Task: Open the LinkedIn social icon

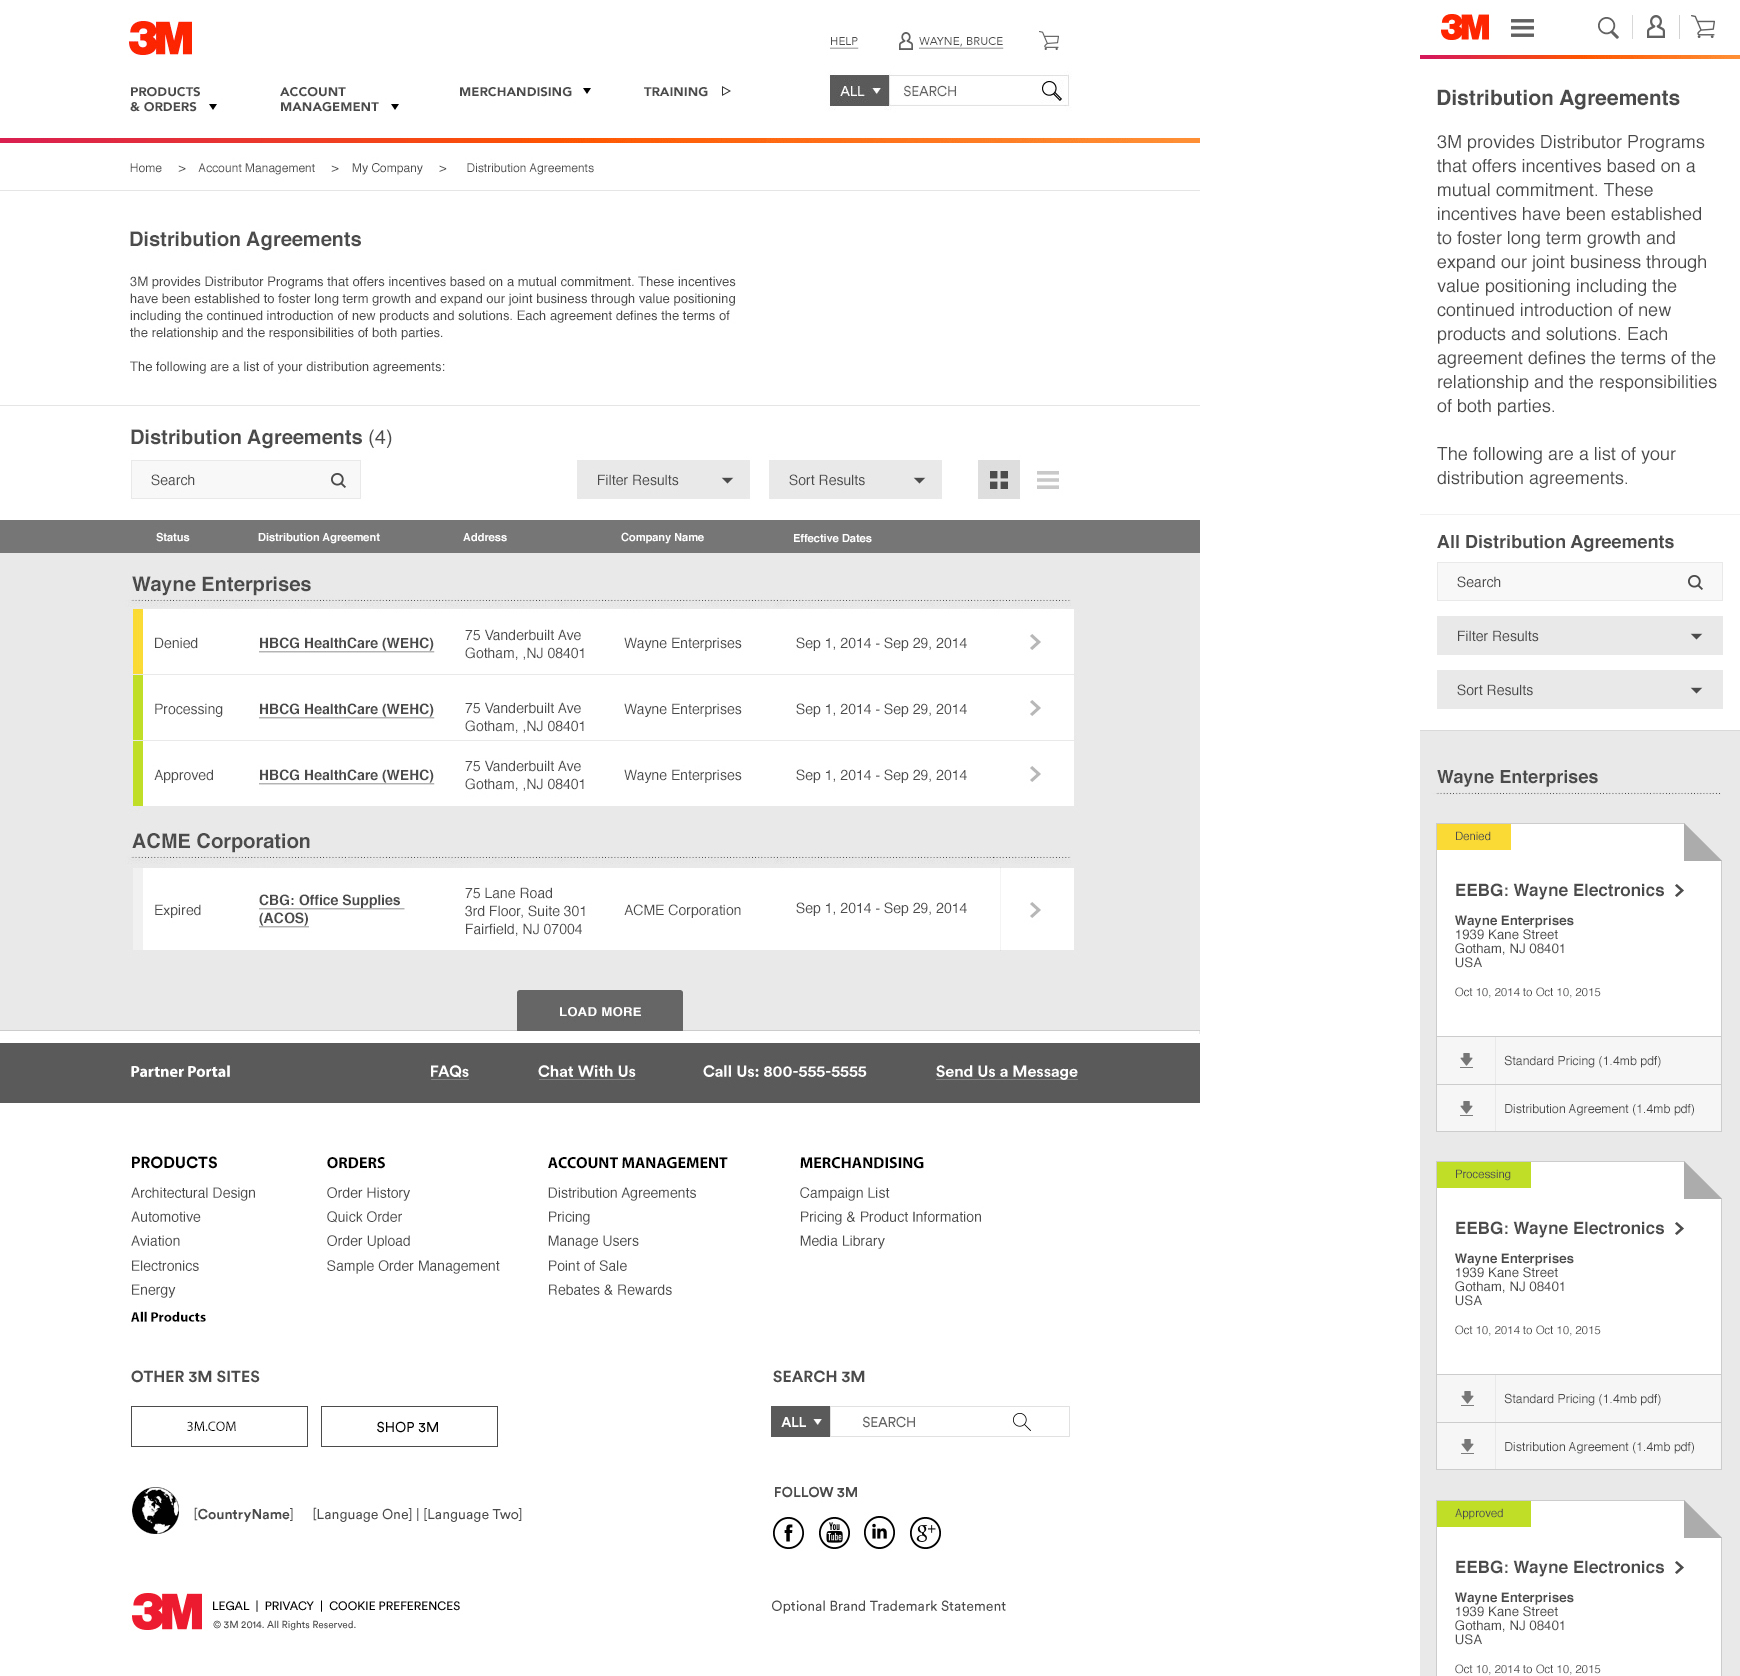Action: pyautogui.click(x=879, y=1532)
